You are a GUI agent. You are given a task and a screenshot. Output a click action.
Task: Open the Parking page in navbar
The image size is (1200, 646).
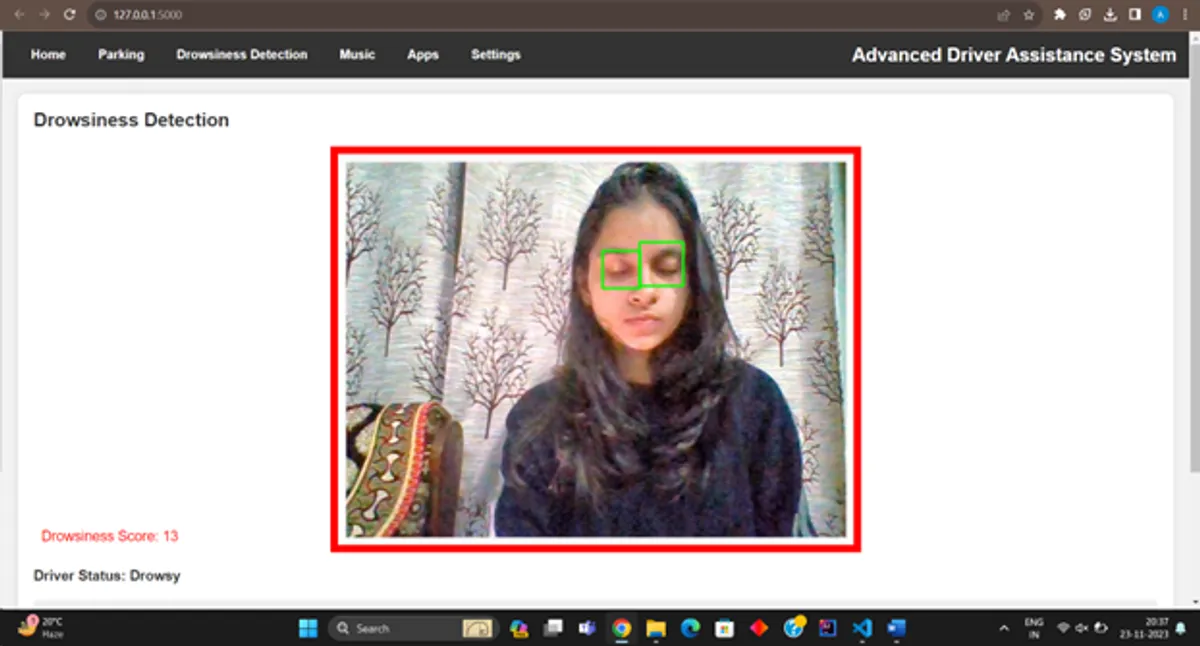121,55
